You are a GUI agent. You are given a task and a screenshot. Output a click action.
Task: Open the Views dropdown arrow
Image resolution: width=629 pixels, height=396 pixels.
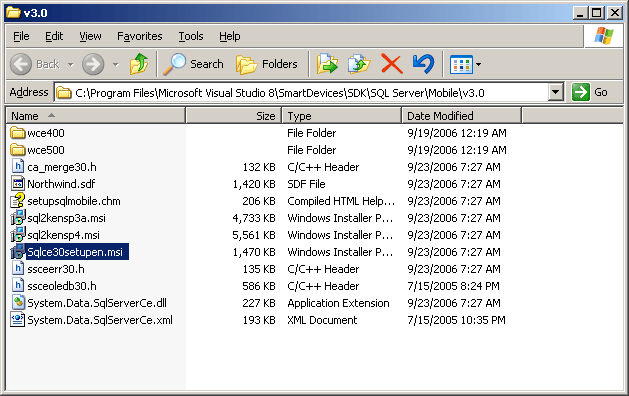tap(478, 64)
